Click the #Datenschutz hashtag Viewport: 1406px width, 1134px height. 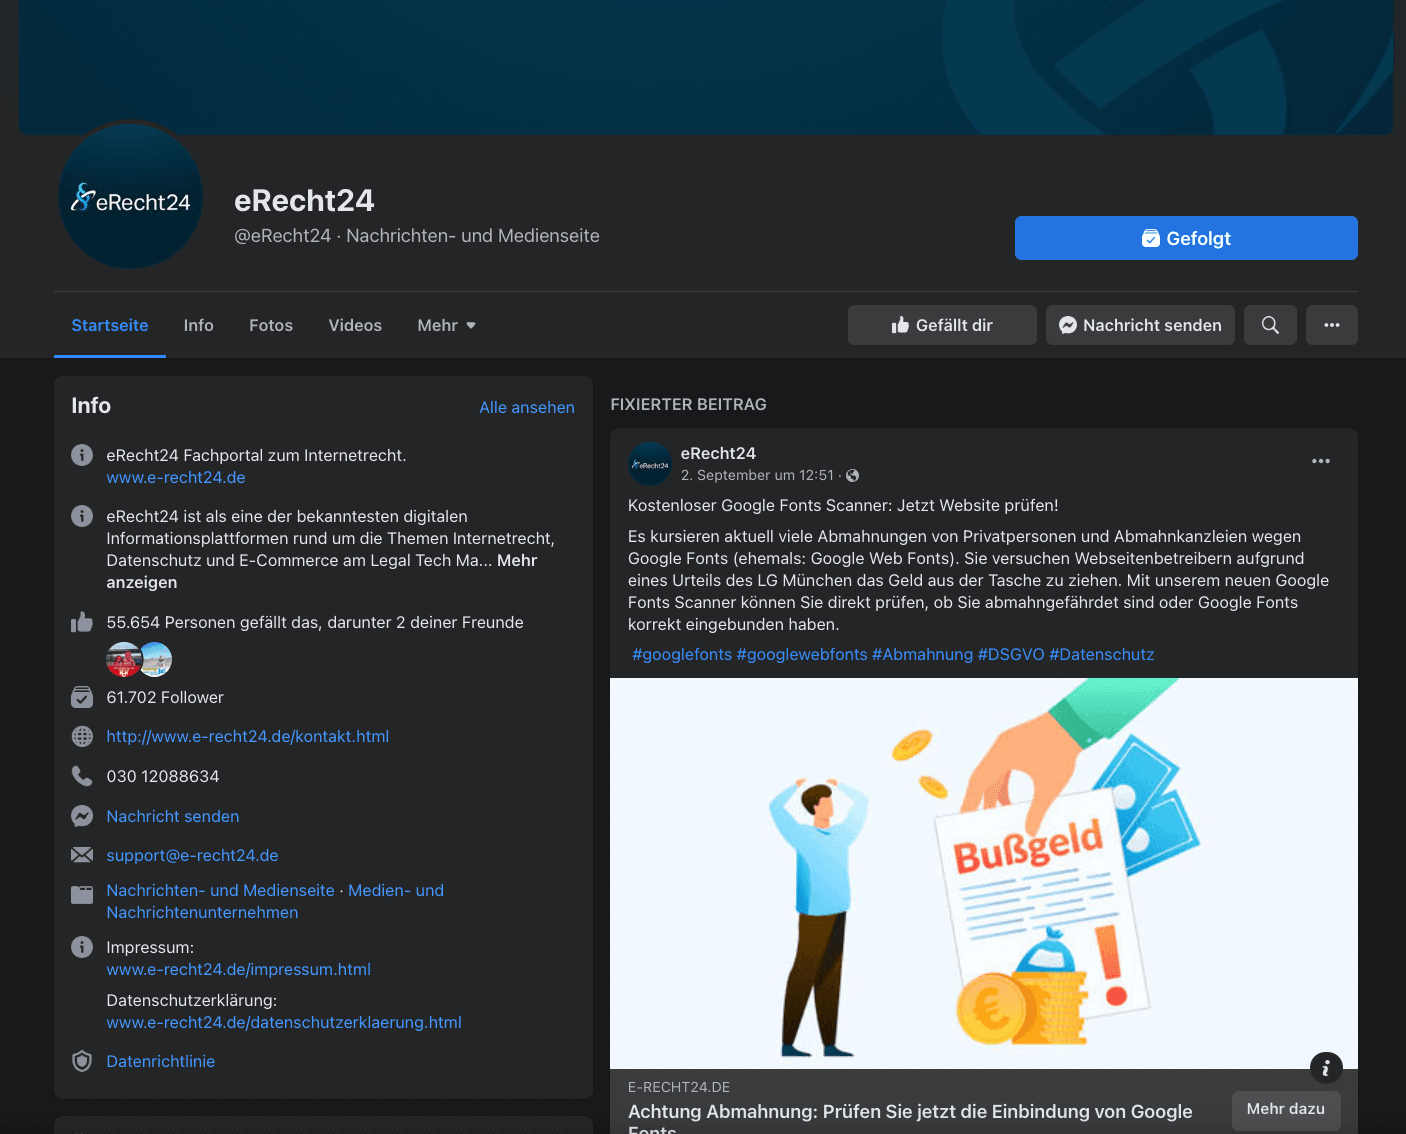pos(1102,654)
